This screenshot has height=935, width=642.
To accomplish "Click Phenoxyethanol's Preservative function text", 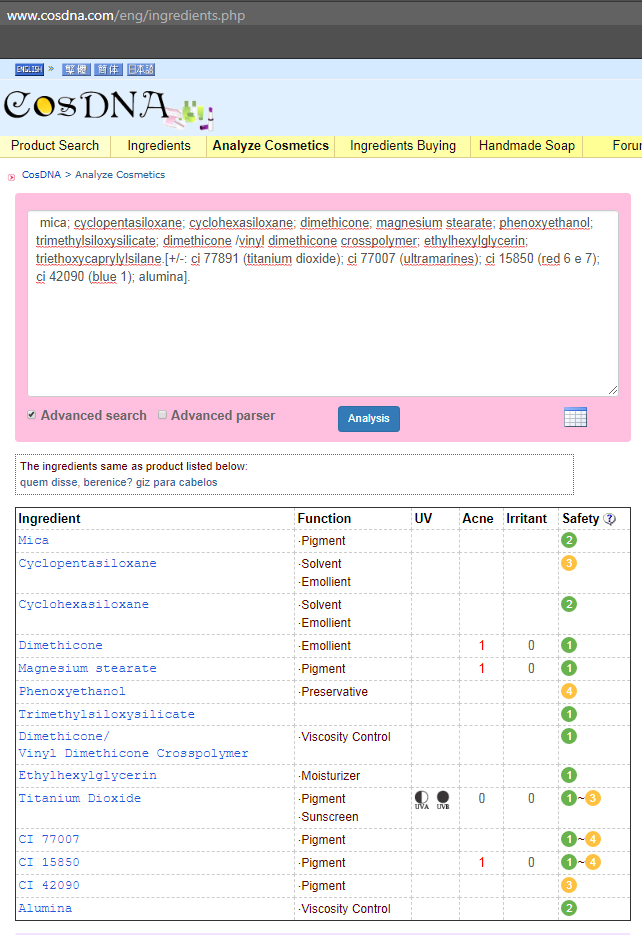I will 334,692.
